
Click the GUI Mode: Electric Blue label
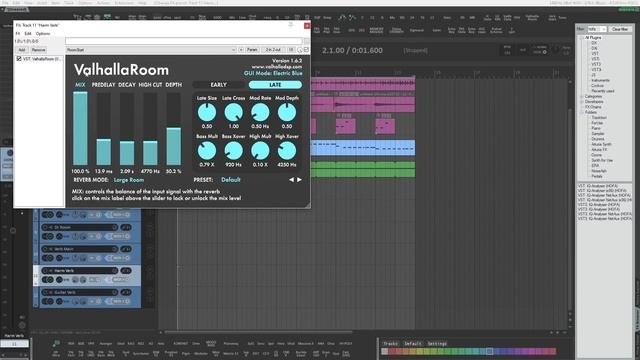coord(273,73)
